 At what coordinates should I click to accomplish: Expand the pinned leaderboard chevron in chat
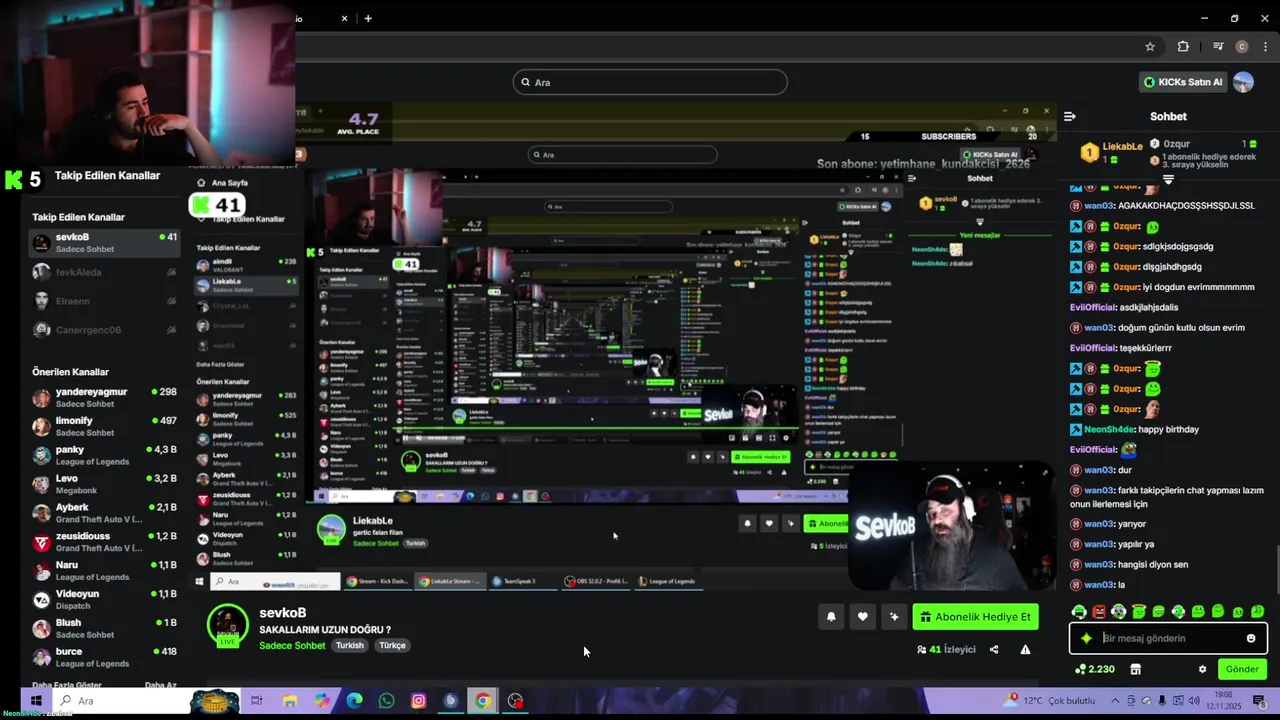coord(1167,179)
